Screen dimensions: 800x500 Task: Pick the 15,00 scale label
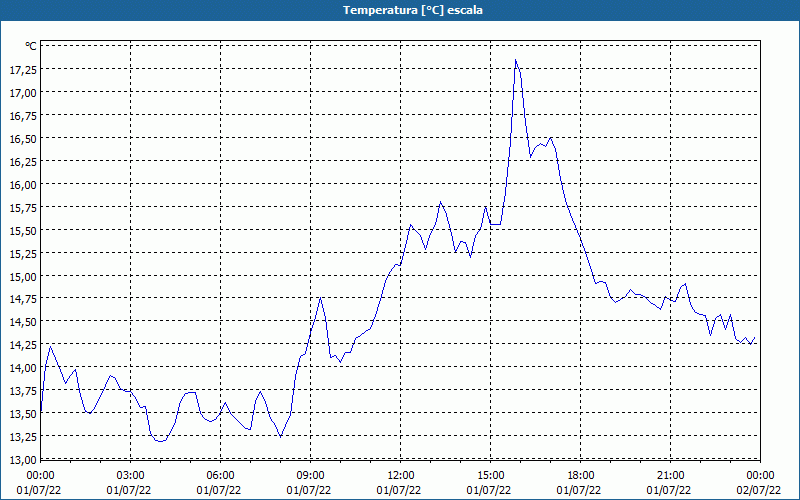click(x=23, y=277)
